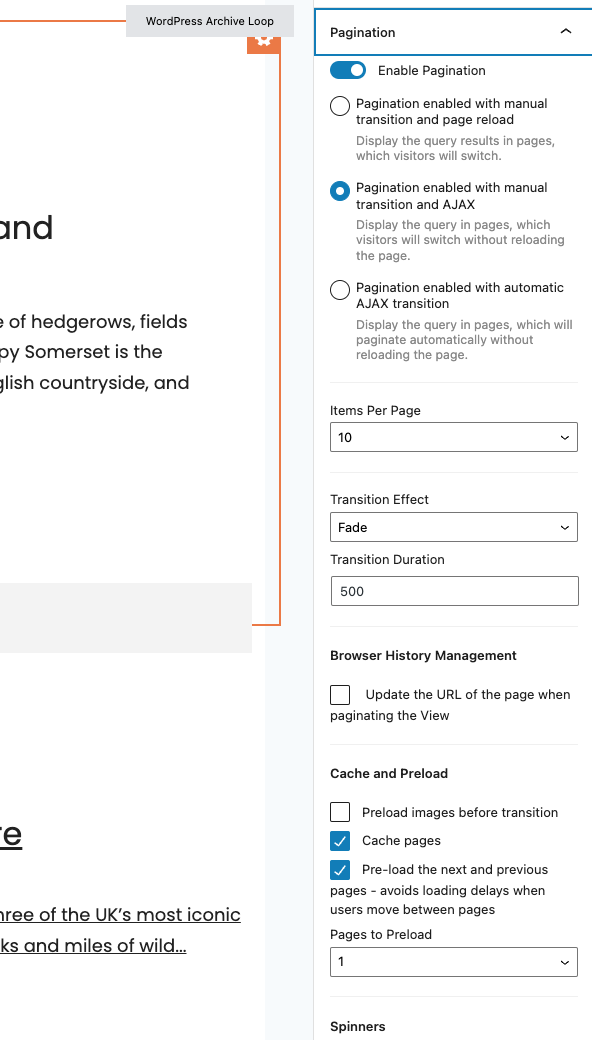Click the WordPress Archive Loop block label
Image resolution: width=592 pixels, height=1040 pixels.
click(209, 21)
